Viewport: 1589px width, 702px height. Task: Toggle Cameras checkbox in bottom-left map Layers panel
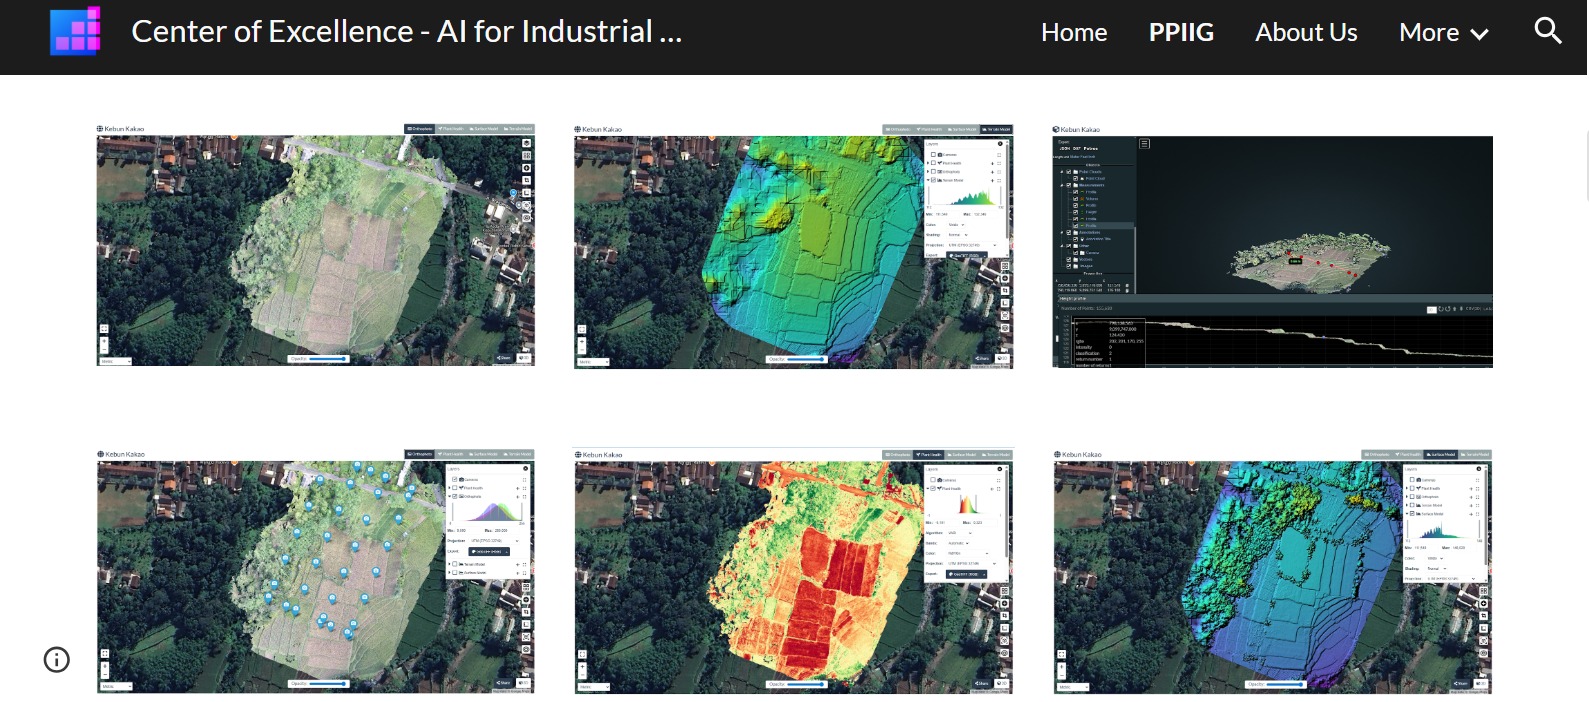point(455,480)
